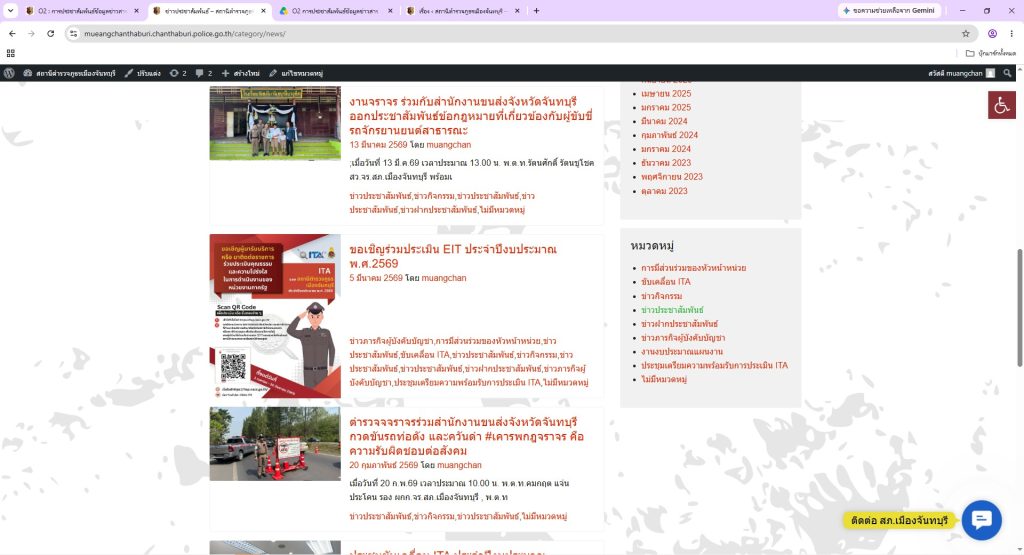Open the ขับเคลื่อน ITA category
Screen dimensions: 1024x555
(665, 281)
